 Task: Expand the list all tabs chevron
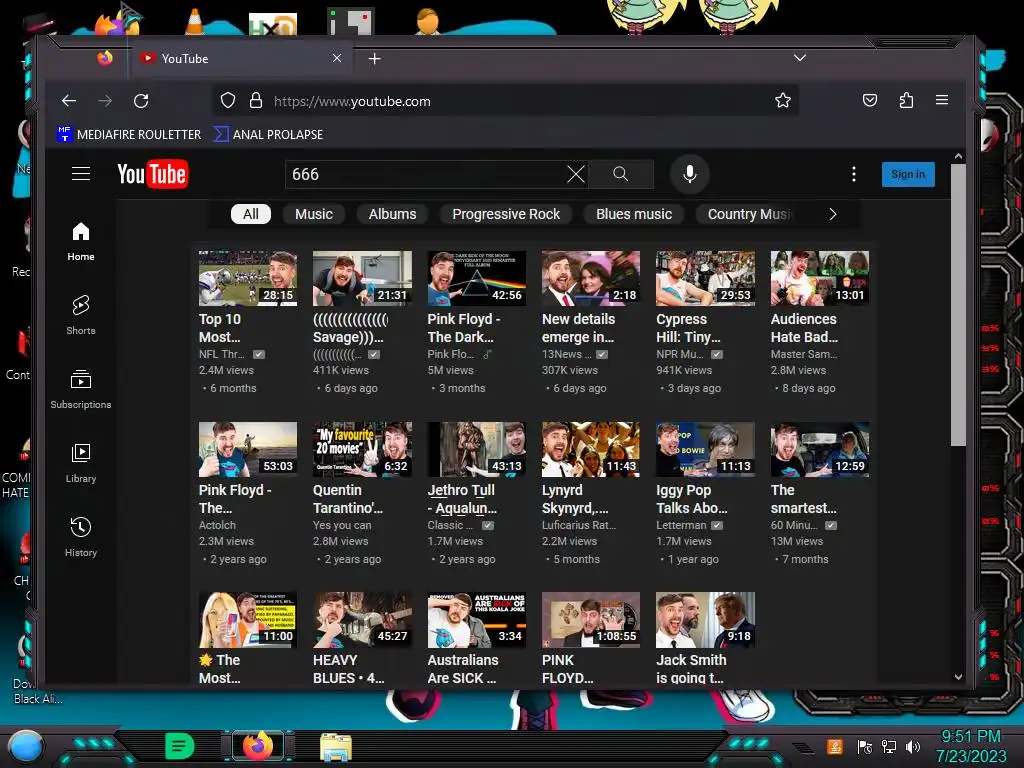tap(799, 58)
